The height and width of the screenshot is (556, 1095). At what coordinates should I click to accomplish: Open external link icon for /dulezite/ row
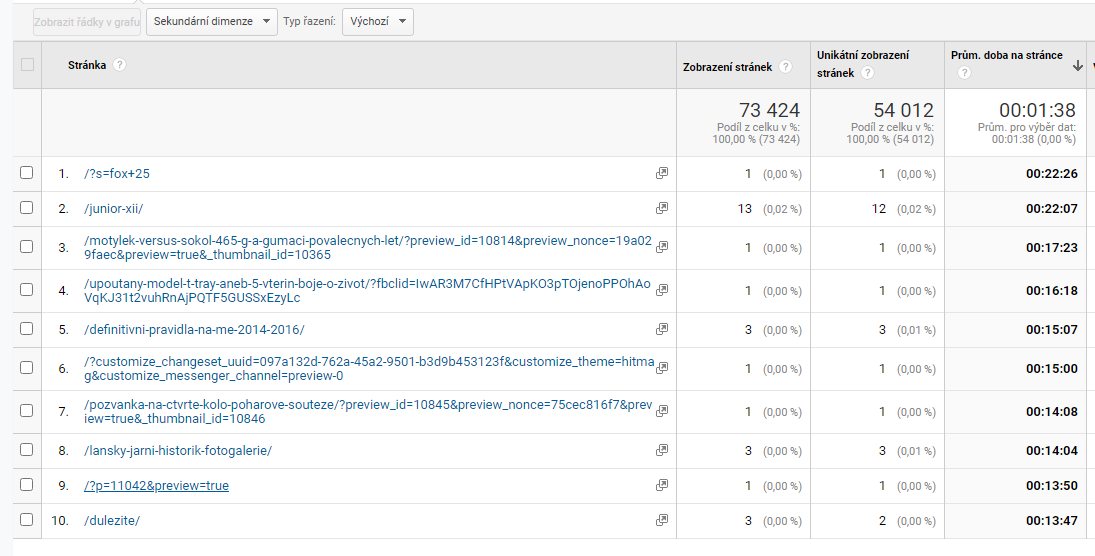pos(661,520)
